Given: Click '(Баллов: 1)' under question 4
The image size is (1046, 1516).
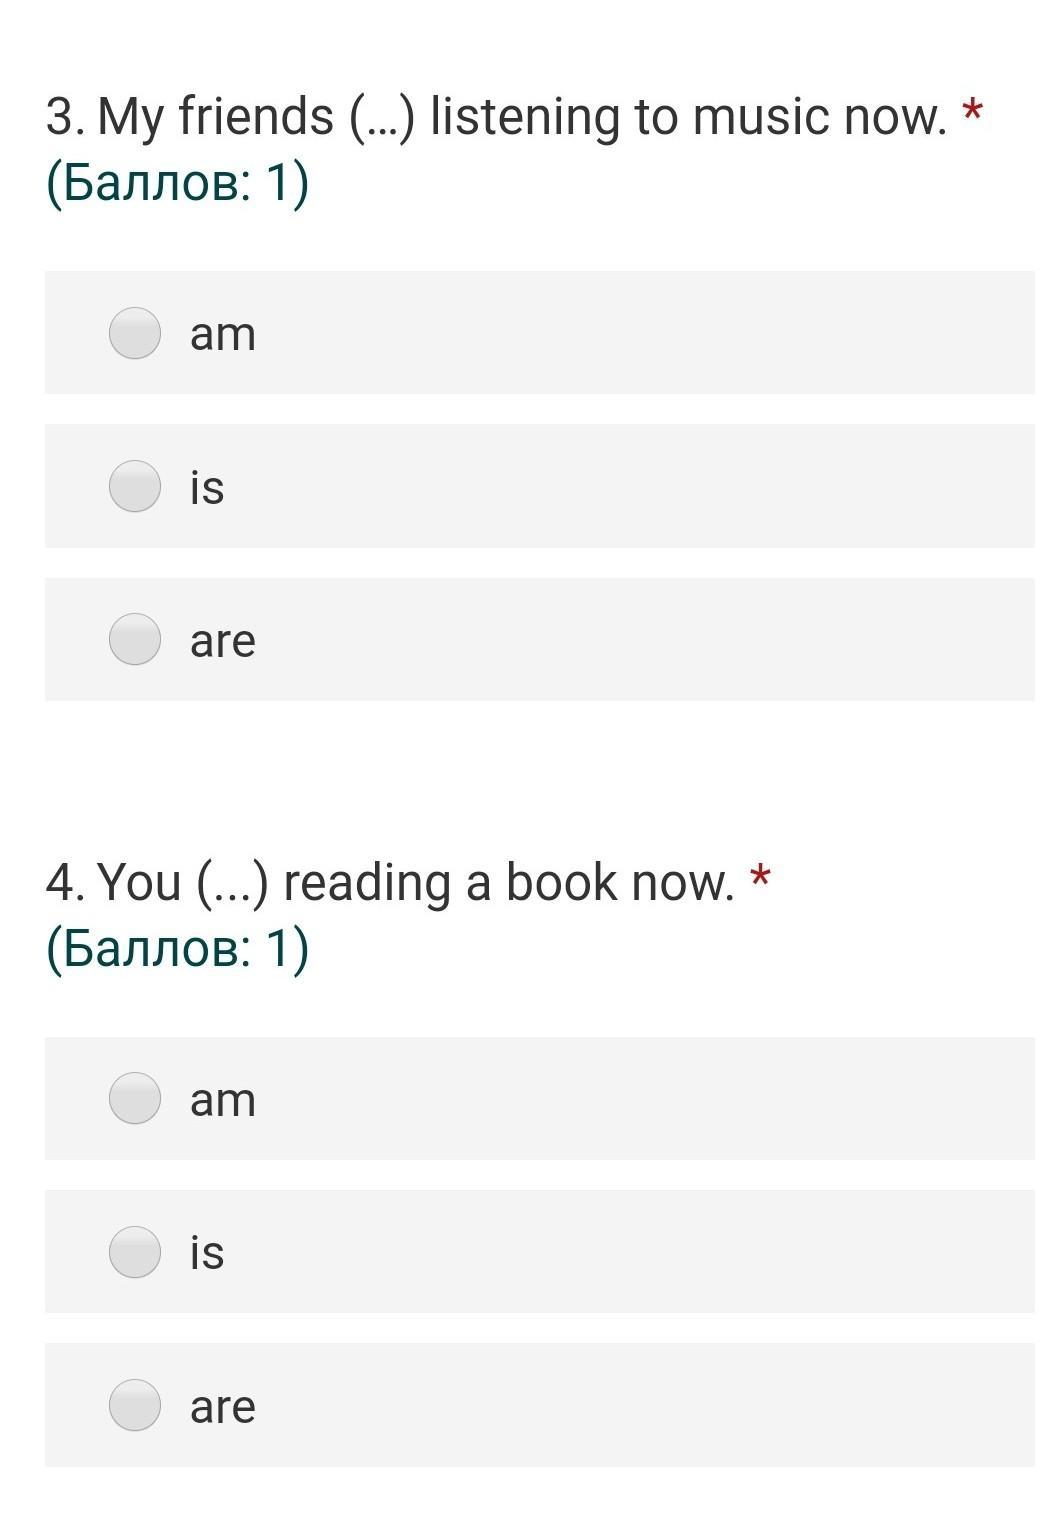Looking at the screenshot, I should click(178, 949).
